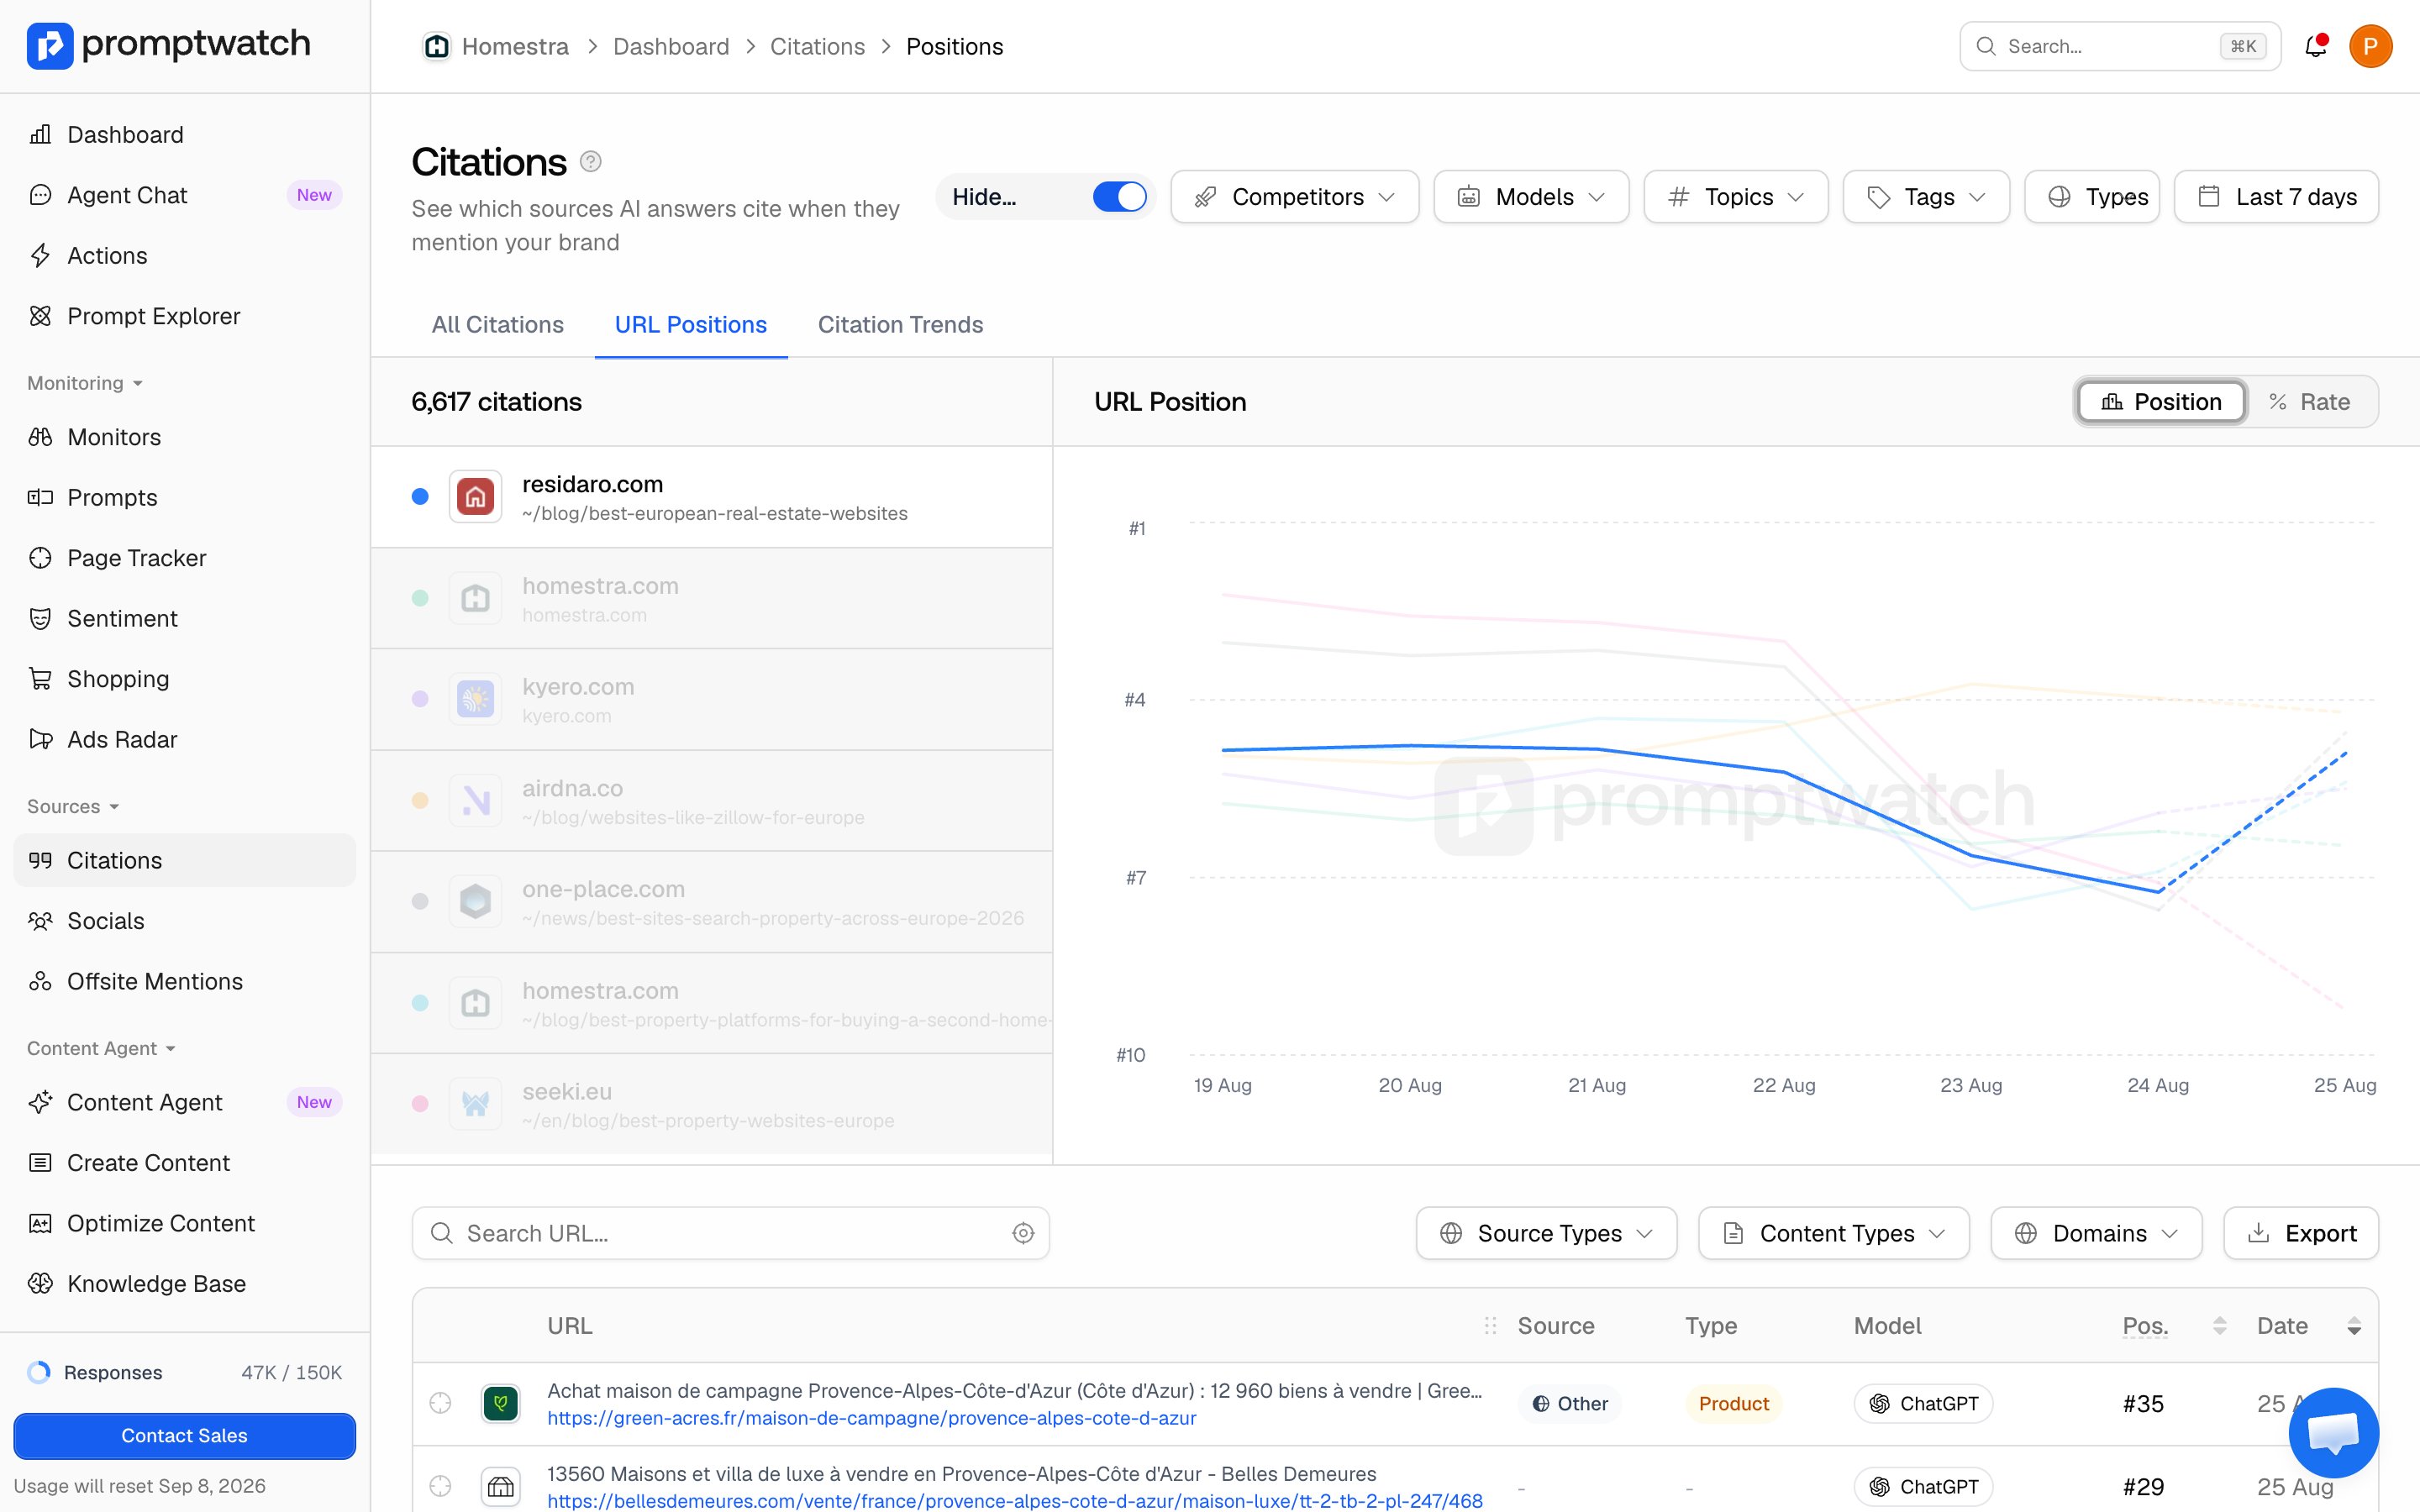Switch to Citation Trends tab
This screenshot has width=2420, height=1512.
click(900, 325)
